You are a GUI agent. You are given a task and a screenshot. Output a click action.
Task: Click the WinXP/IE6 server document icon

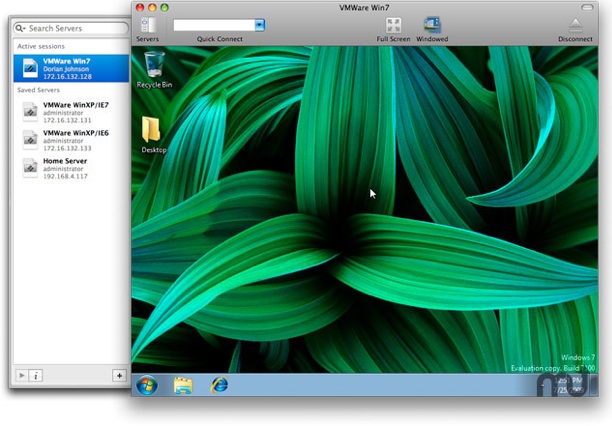30,140
